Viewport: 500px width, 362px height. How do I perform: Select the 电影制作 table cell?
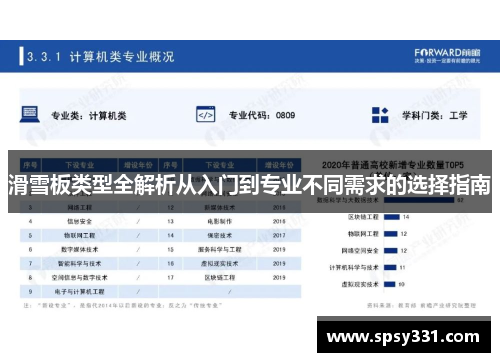point(220,221)
